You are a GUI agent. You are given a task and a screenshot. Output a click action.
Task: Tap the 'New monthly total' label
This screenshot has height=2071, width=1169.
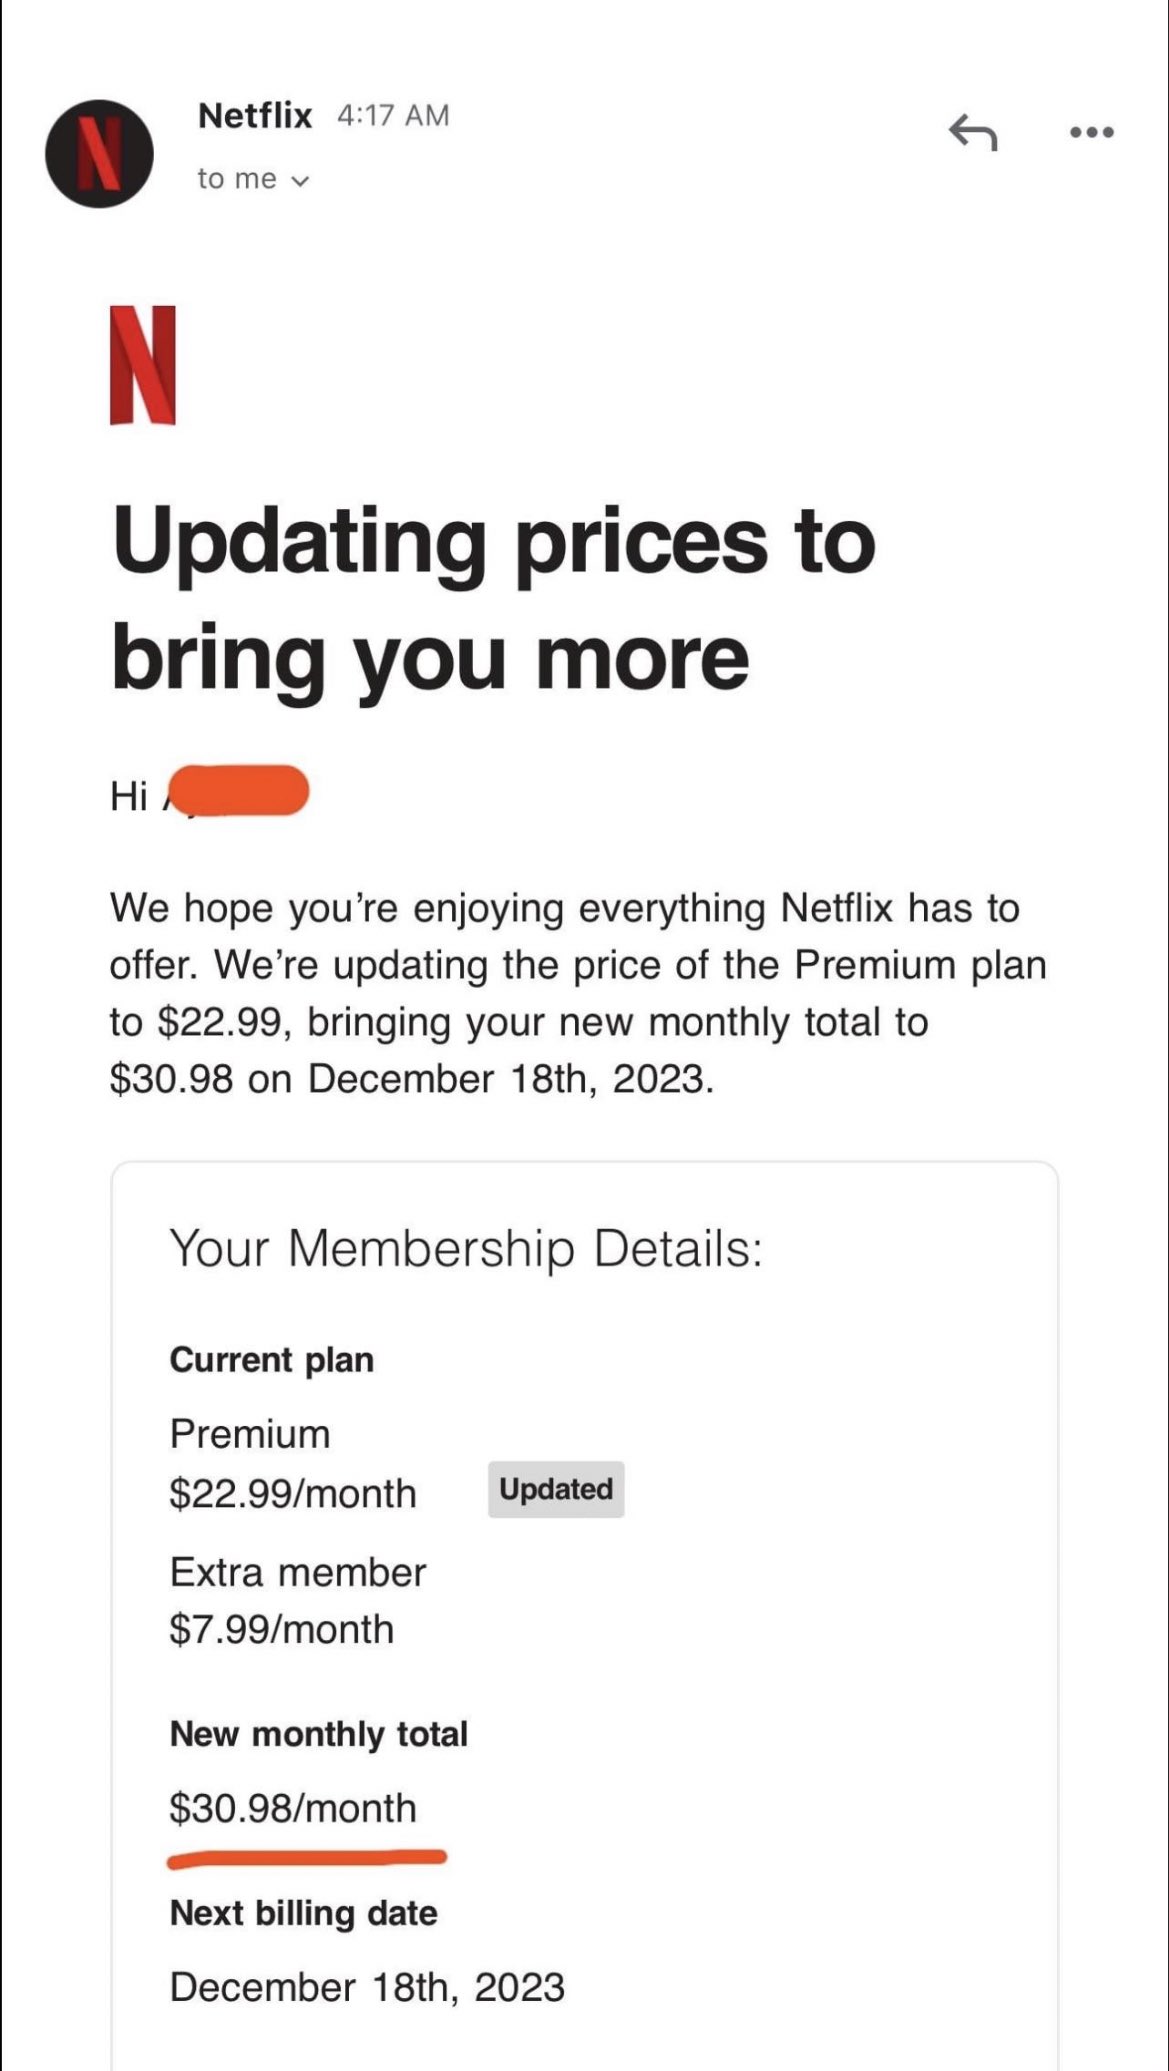(x=319, y=1734)
